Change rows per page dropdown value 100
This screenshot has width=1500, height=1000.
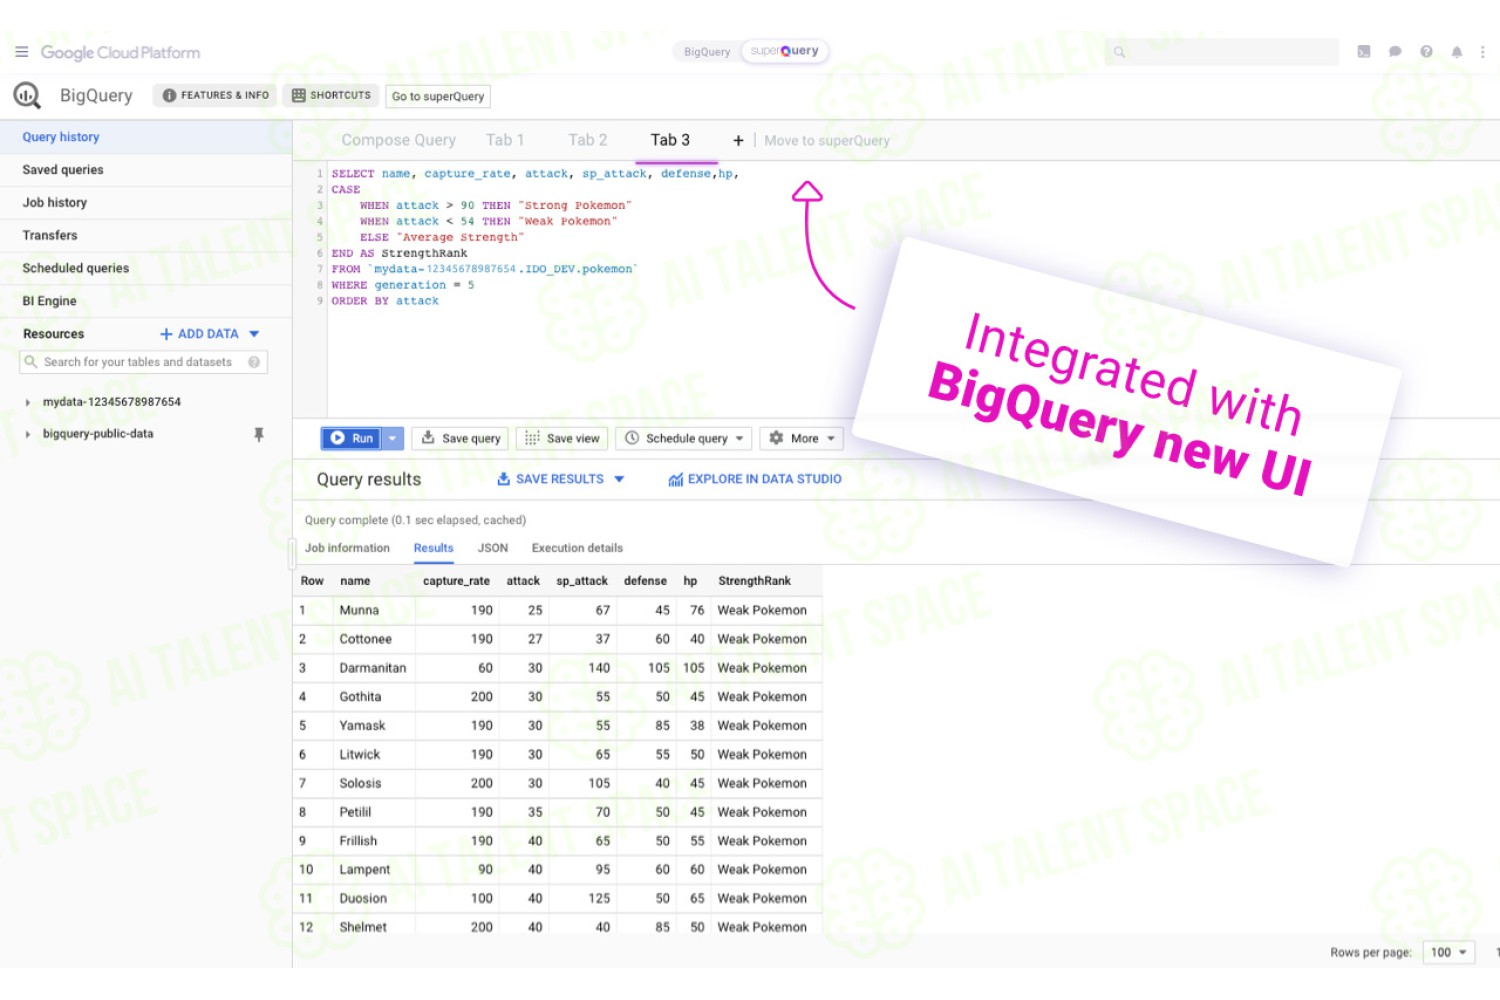pyautogui.click(x=1448, y=952)
